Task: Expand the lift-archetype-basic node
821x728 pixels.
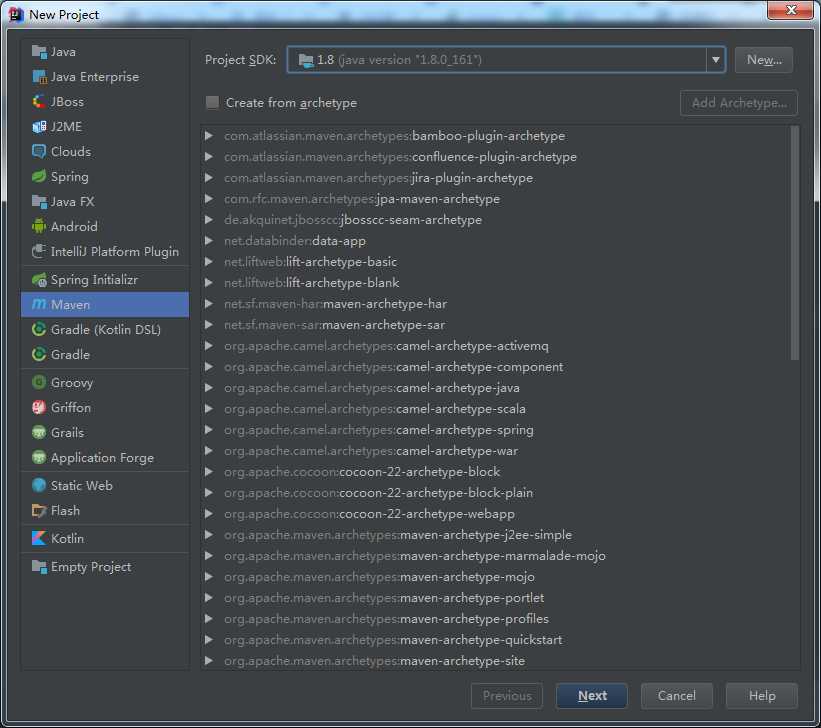Action: click(209, 261)
